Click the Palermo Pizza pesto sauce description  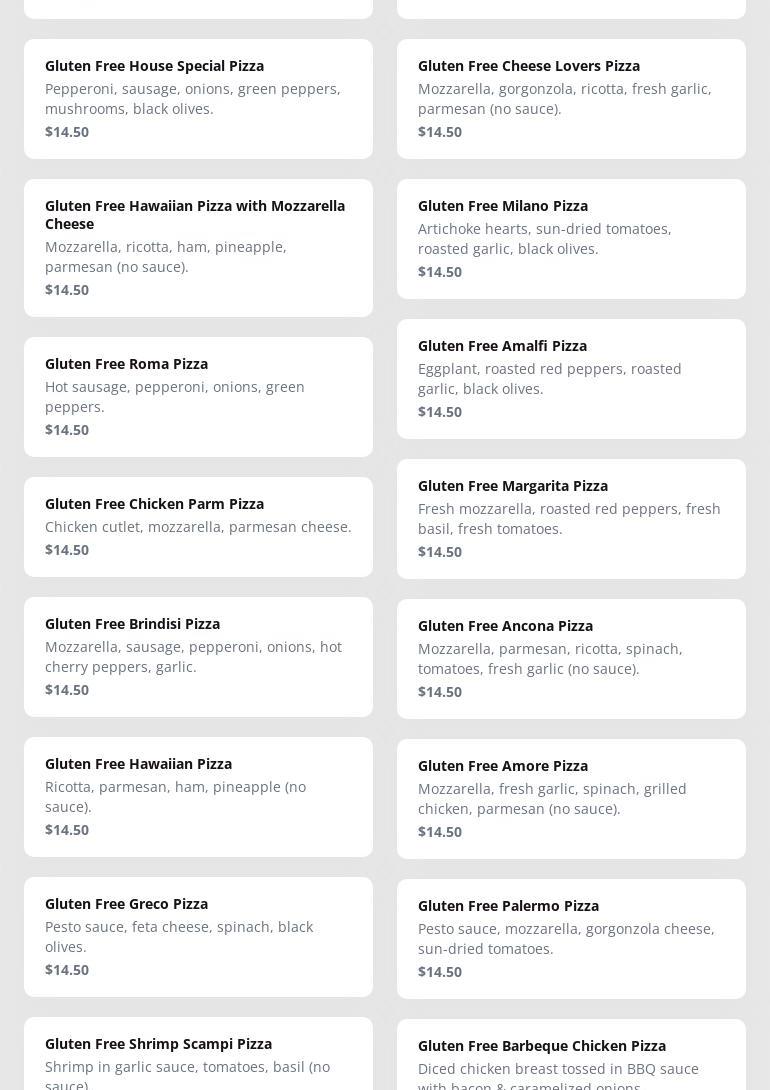coord(566,939)
